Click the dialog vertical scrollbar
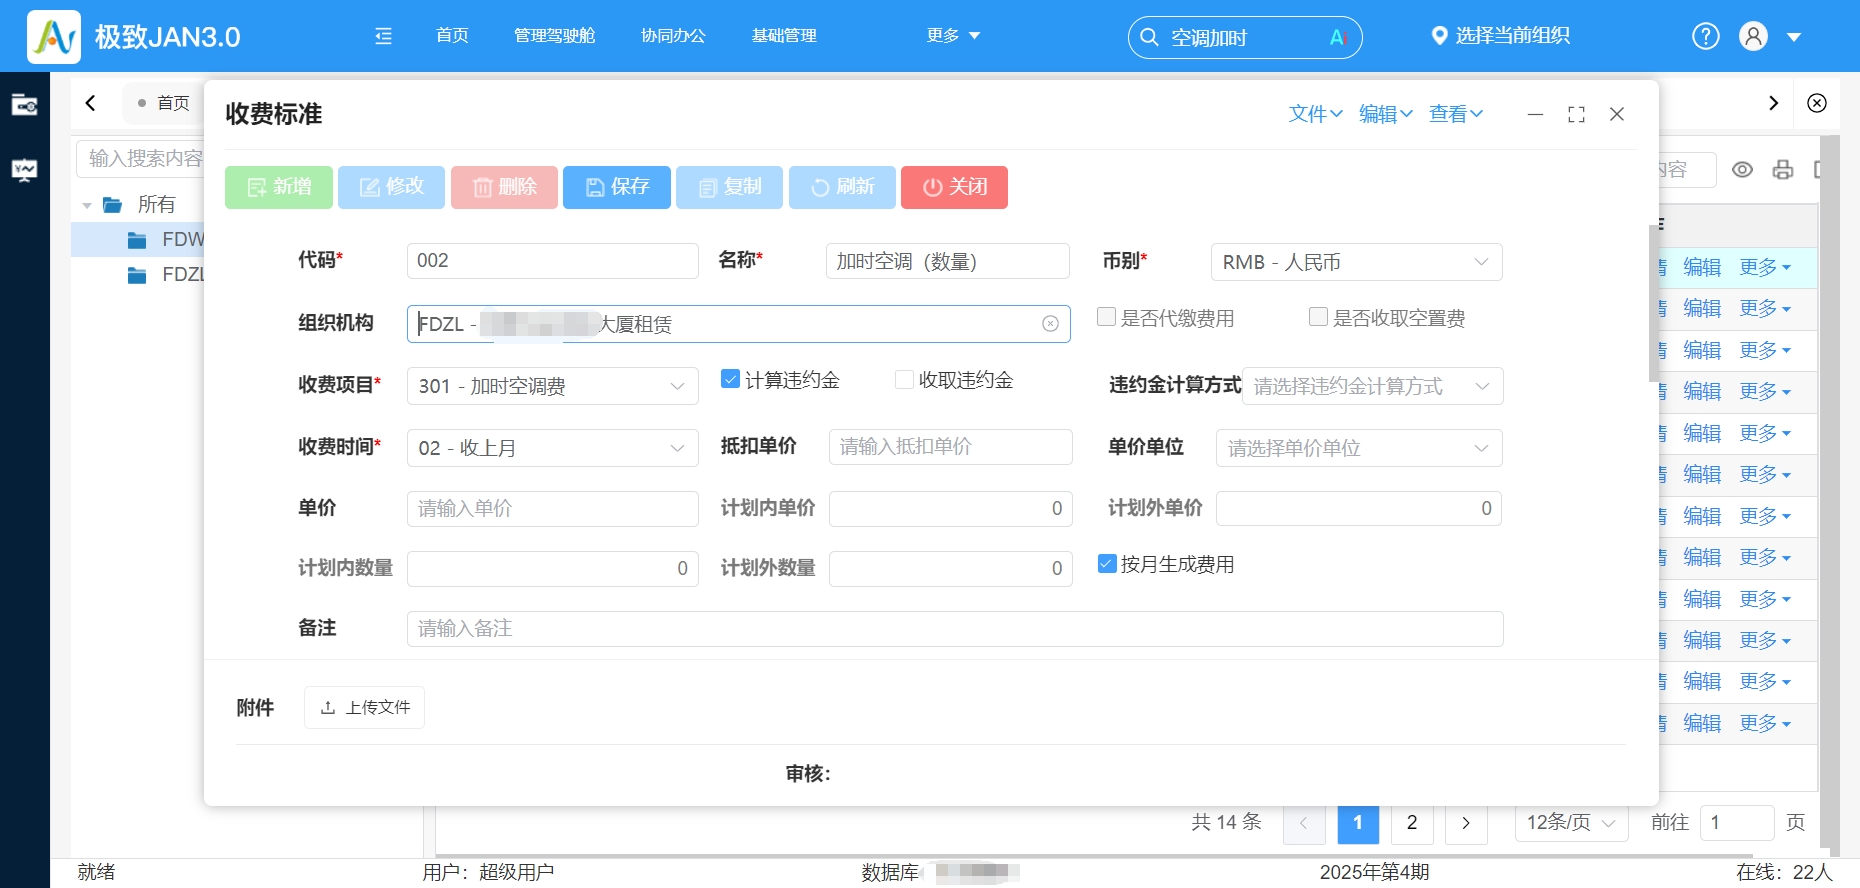The width and height of the screenshot is (1860, 888). click(x=1653, y=303)
